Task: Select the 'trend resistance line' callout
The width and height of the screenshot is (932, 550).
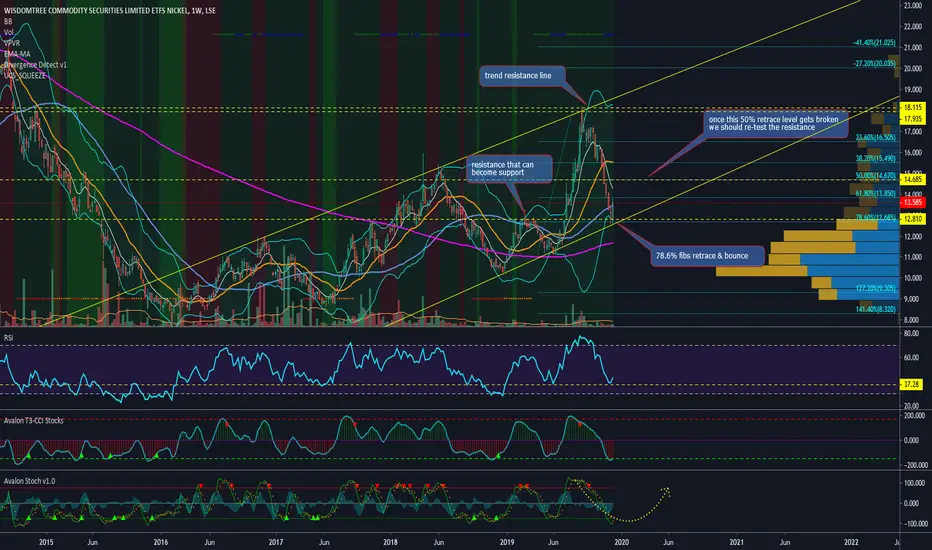Action: pyautogui.click(x=521, y=76)
